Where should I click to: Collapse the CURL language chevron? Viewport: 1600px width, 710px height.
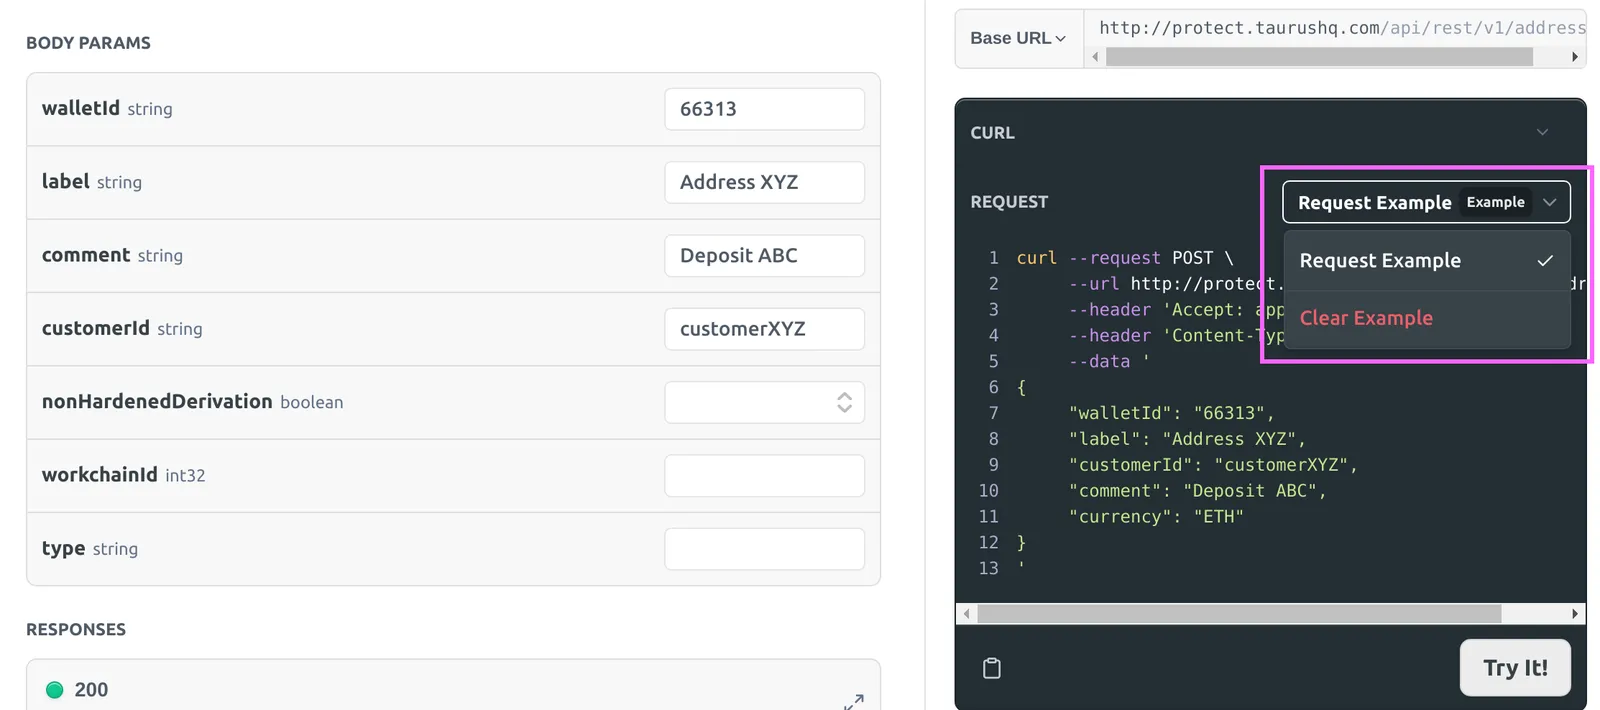coord(1542,132)
